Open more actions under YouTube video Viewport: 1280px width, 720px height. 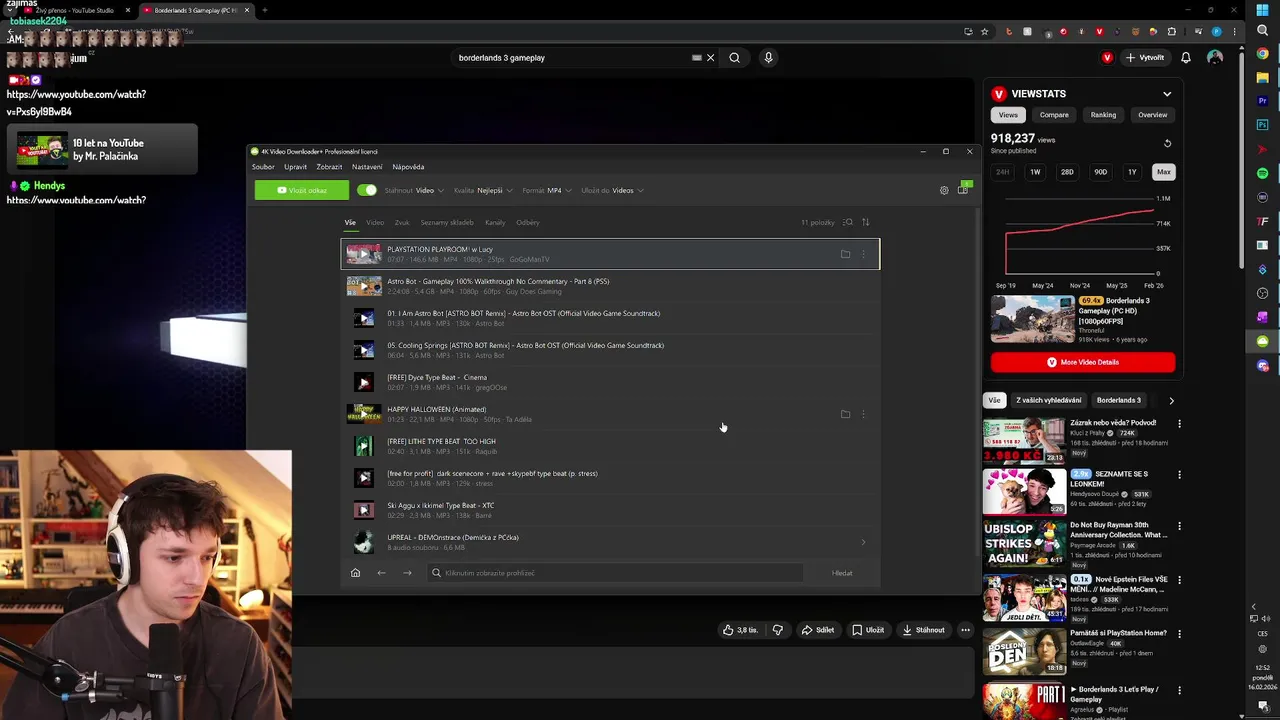click(x=965, y=630)
